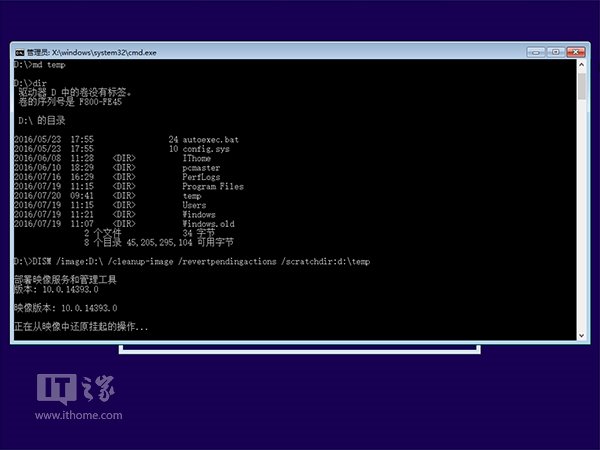Click the scrollbar down arrow
Image resolution: width=600 pixels, height=450 pixels.
click(581, 336)
